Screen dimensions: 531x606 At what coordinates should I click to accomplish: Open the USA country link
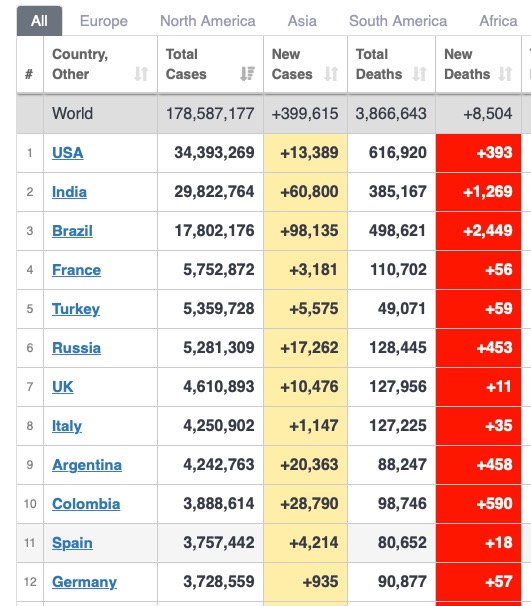pos(68,153)
